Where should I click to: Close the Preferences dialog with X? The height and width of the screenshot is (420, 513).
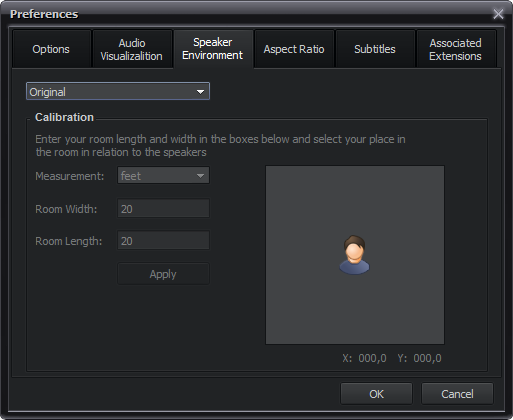coord(498,14)
